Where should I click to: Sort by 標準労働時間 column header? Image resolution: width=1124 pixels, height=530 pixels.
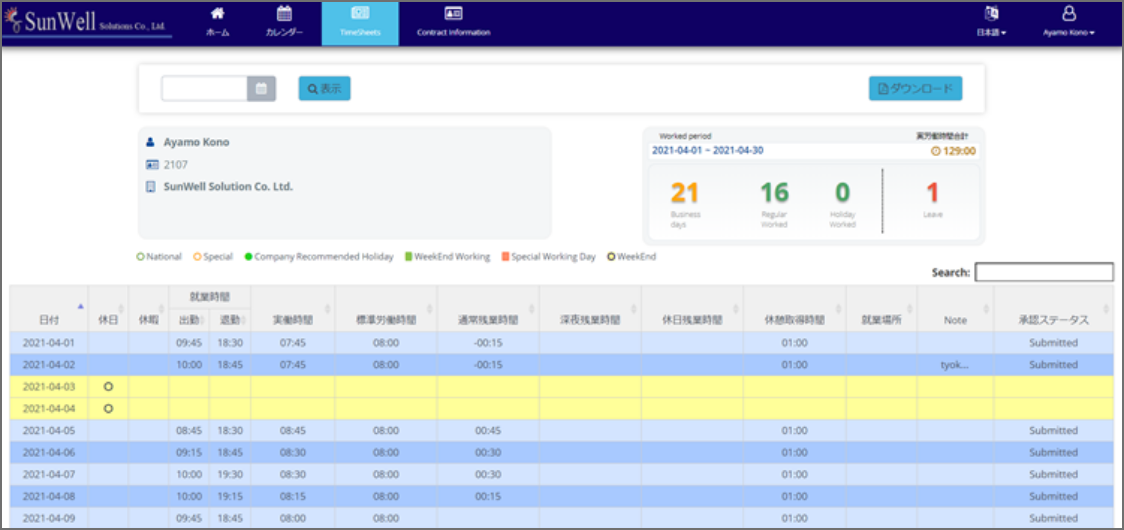(x=386, y=308)
